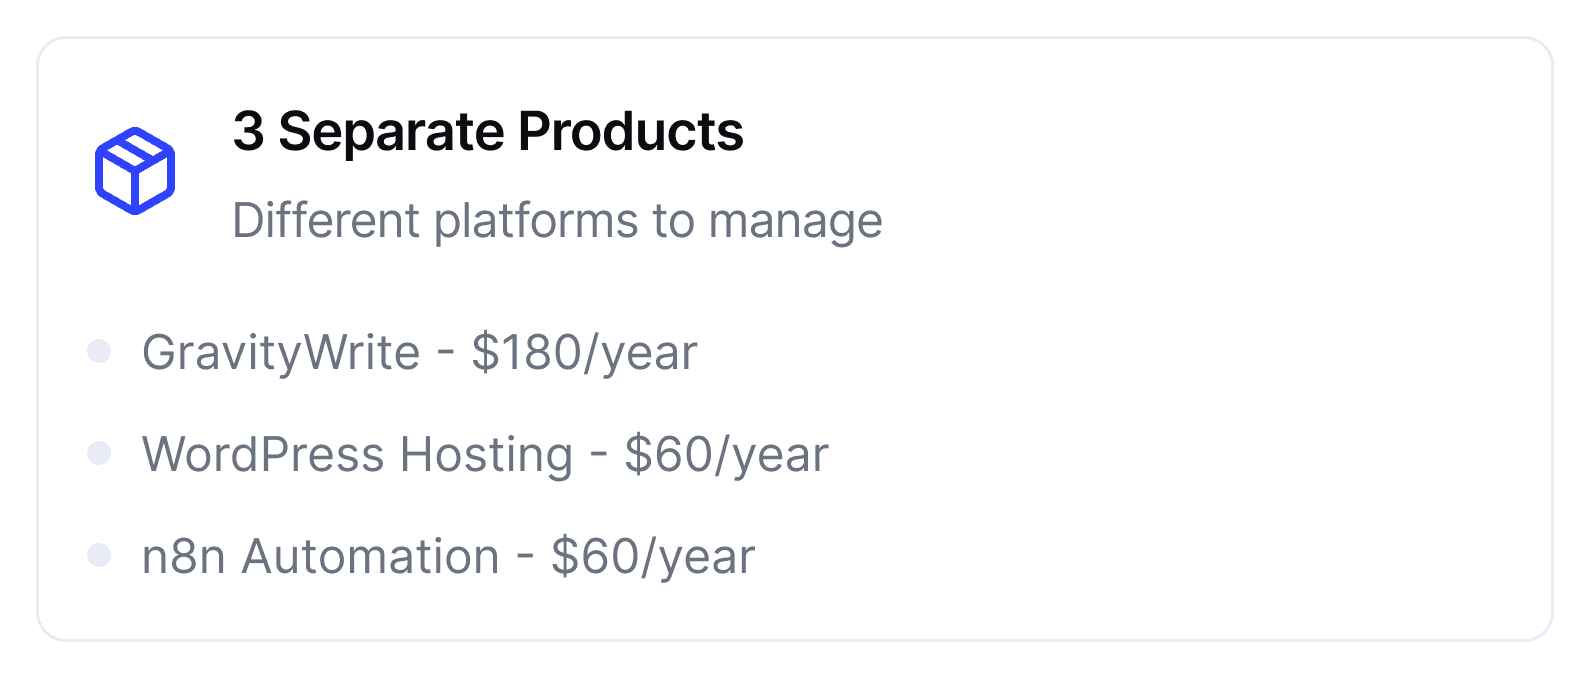Select the "3 Separate Products" heading

[488, 131]
